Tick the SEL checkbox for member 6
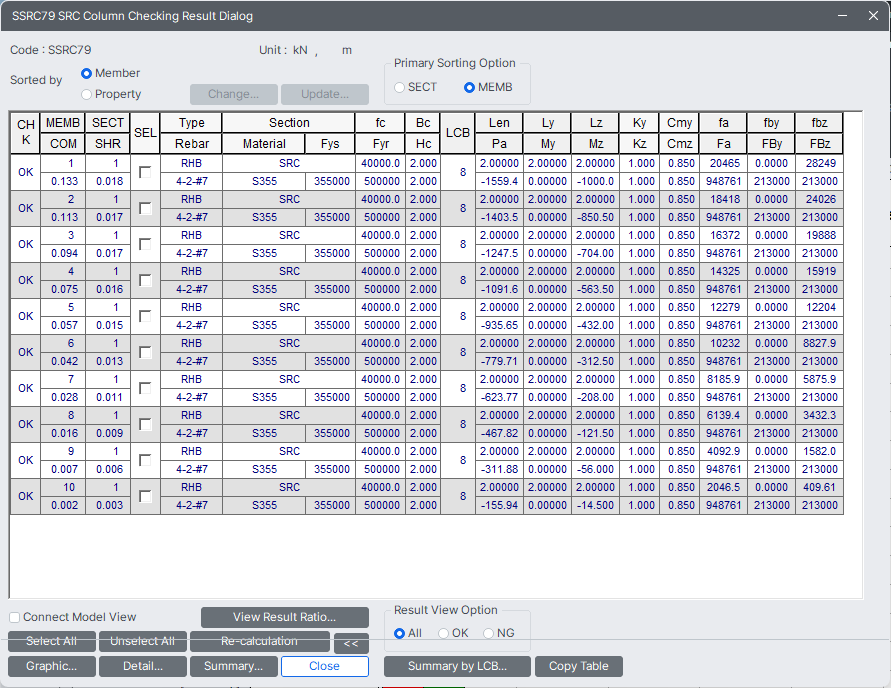 point(145,352)
